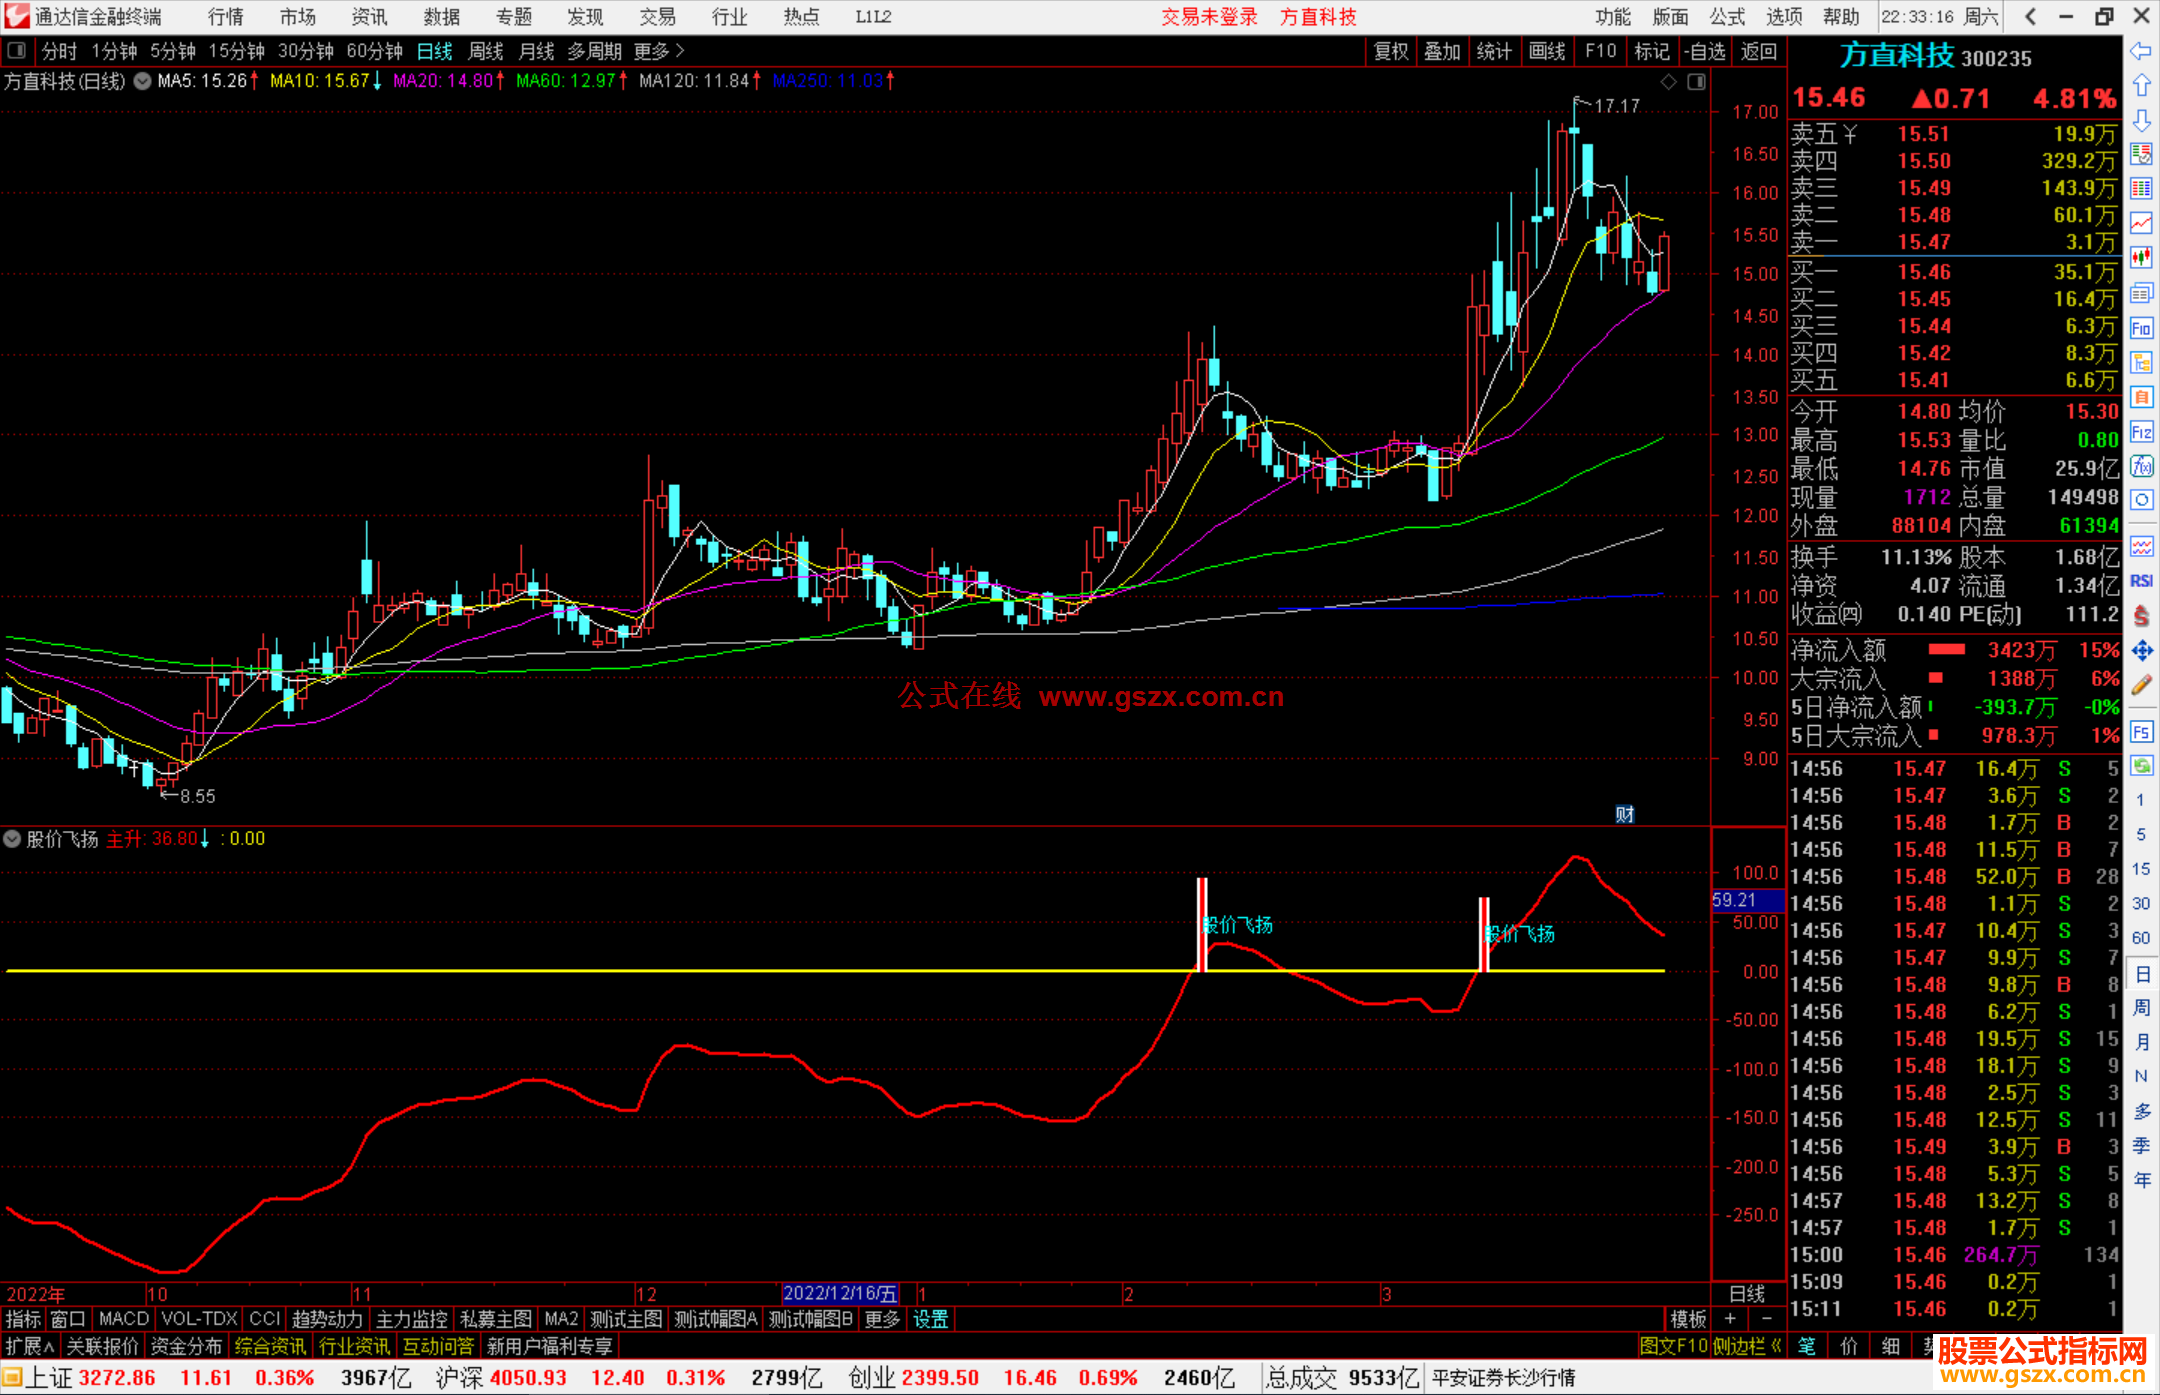Click the left arrow sidebar icon
Screen dimensions: 2160x1395
pos(2141,51)
